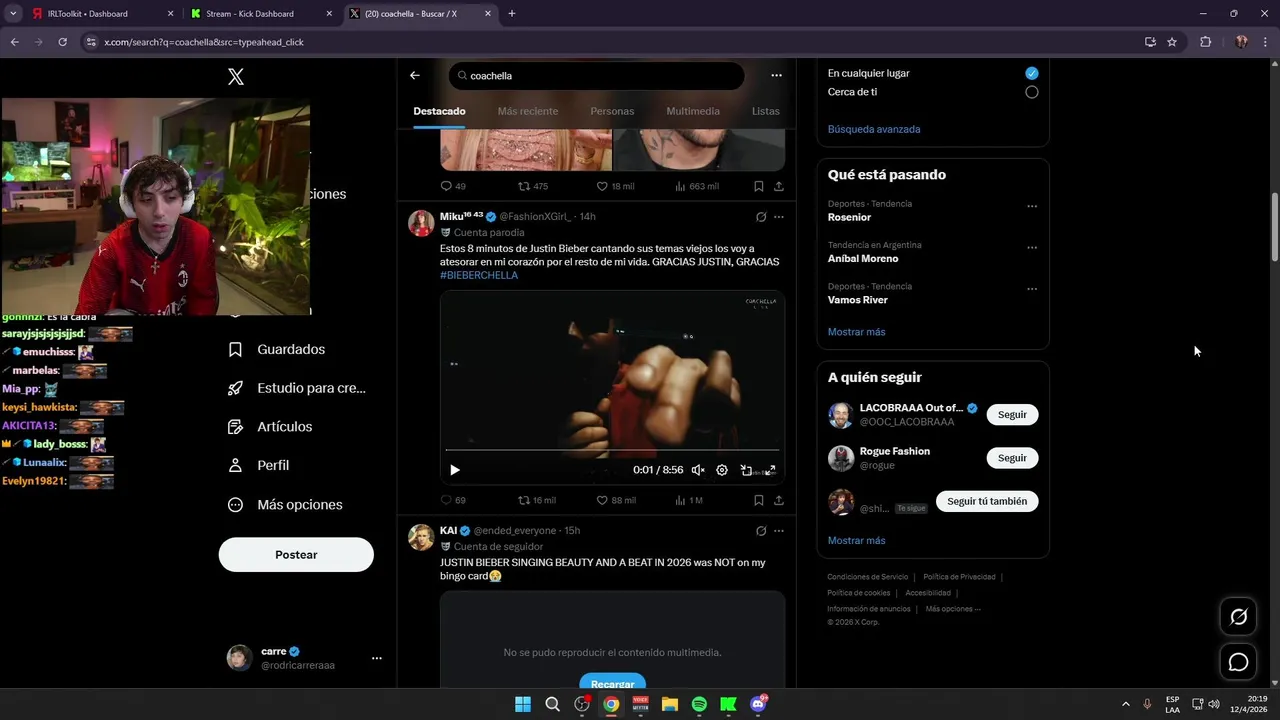Open the Vamos River trending topic
Image resolution: width=1280 pixels, height=720 pixels.
pos(857,300)
